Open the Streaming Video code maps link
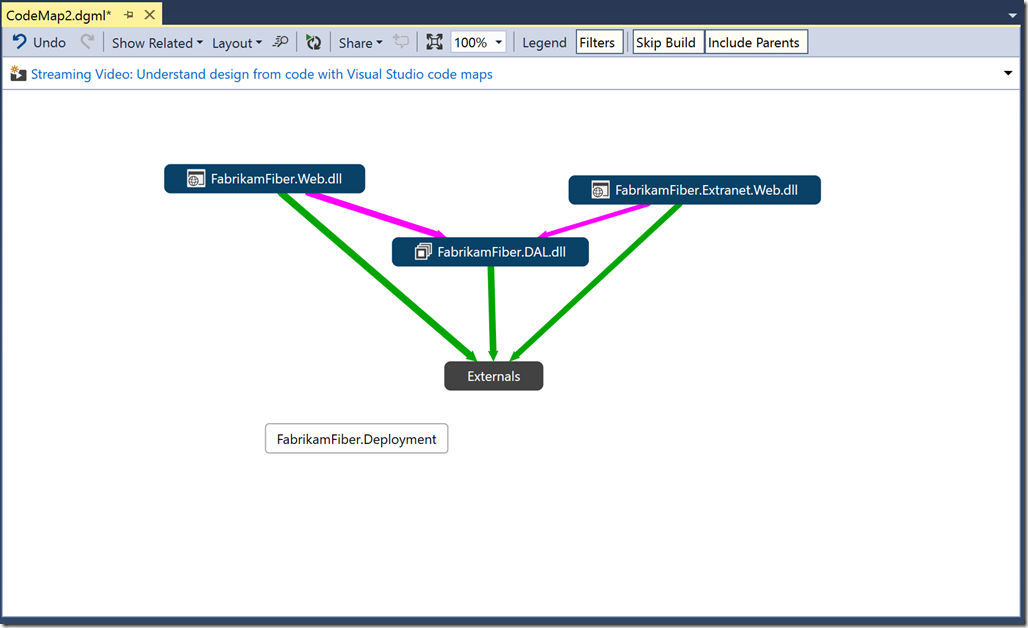1028x628 pixels. click(x=262, y=74)
